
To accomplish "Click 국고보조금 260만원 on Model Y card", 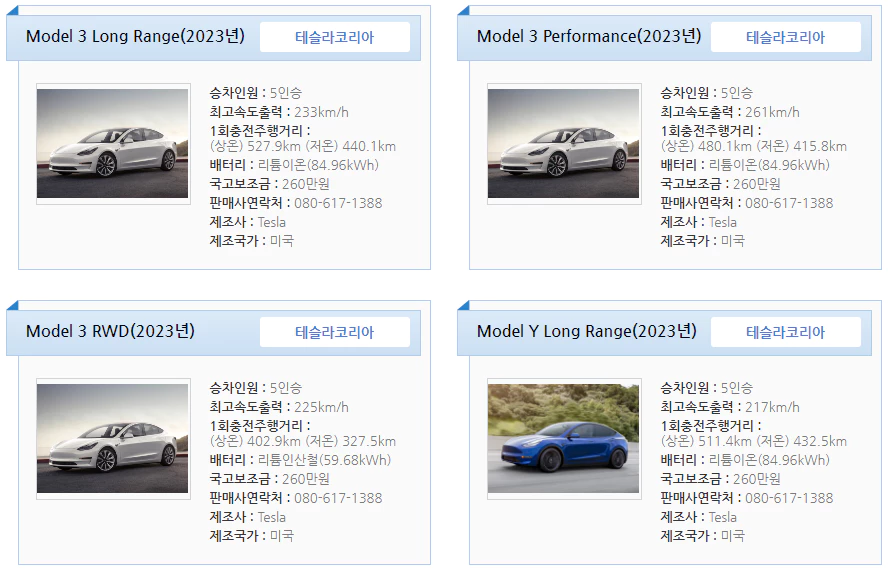I will (720, 479).
